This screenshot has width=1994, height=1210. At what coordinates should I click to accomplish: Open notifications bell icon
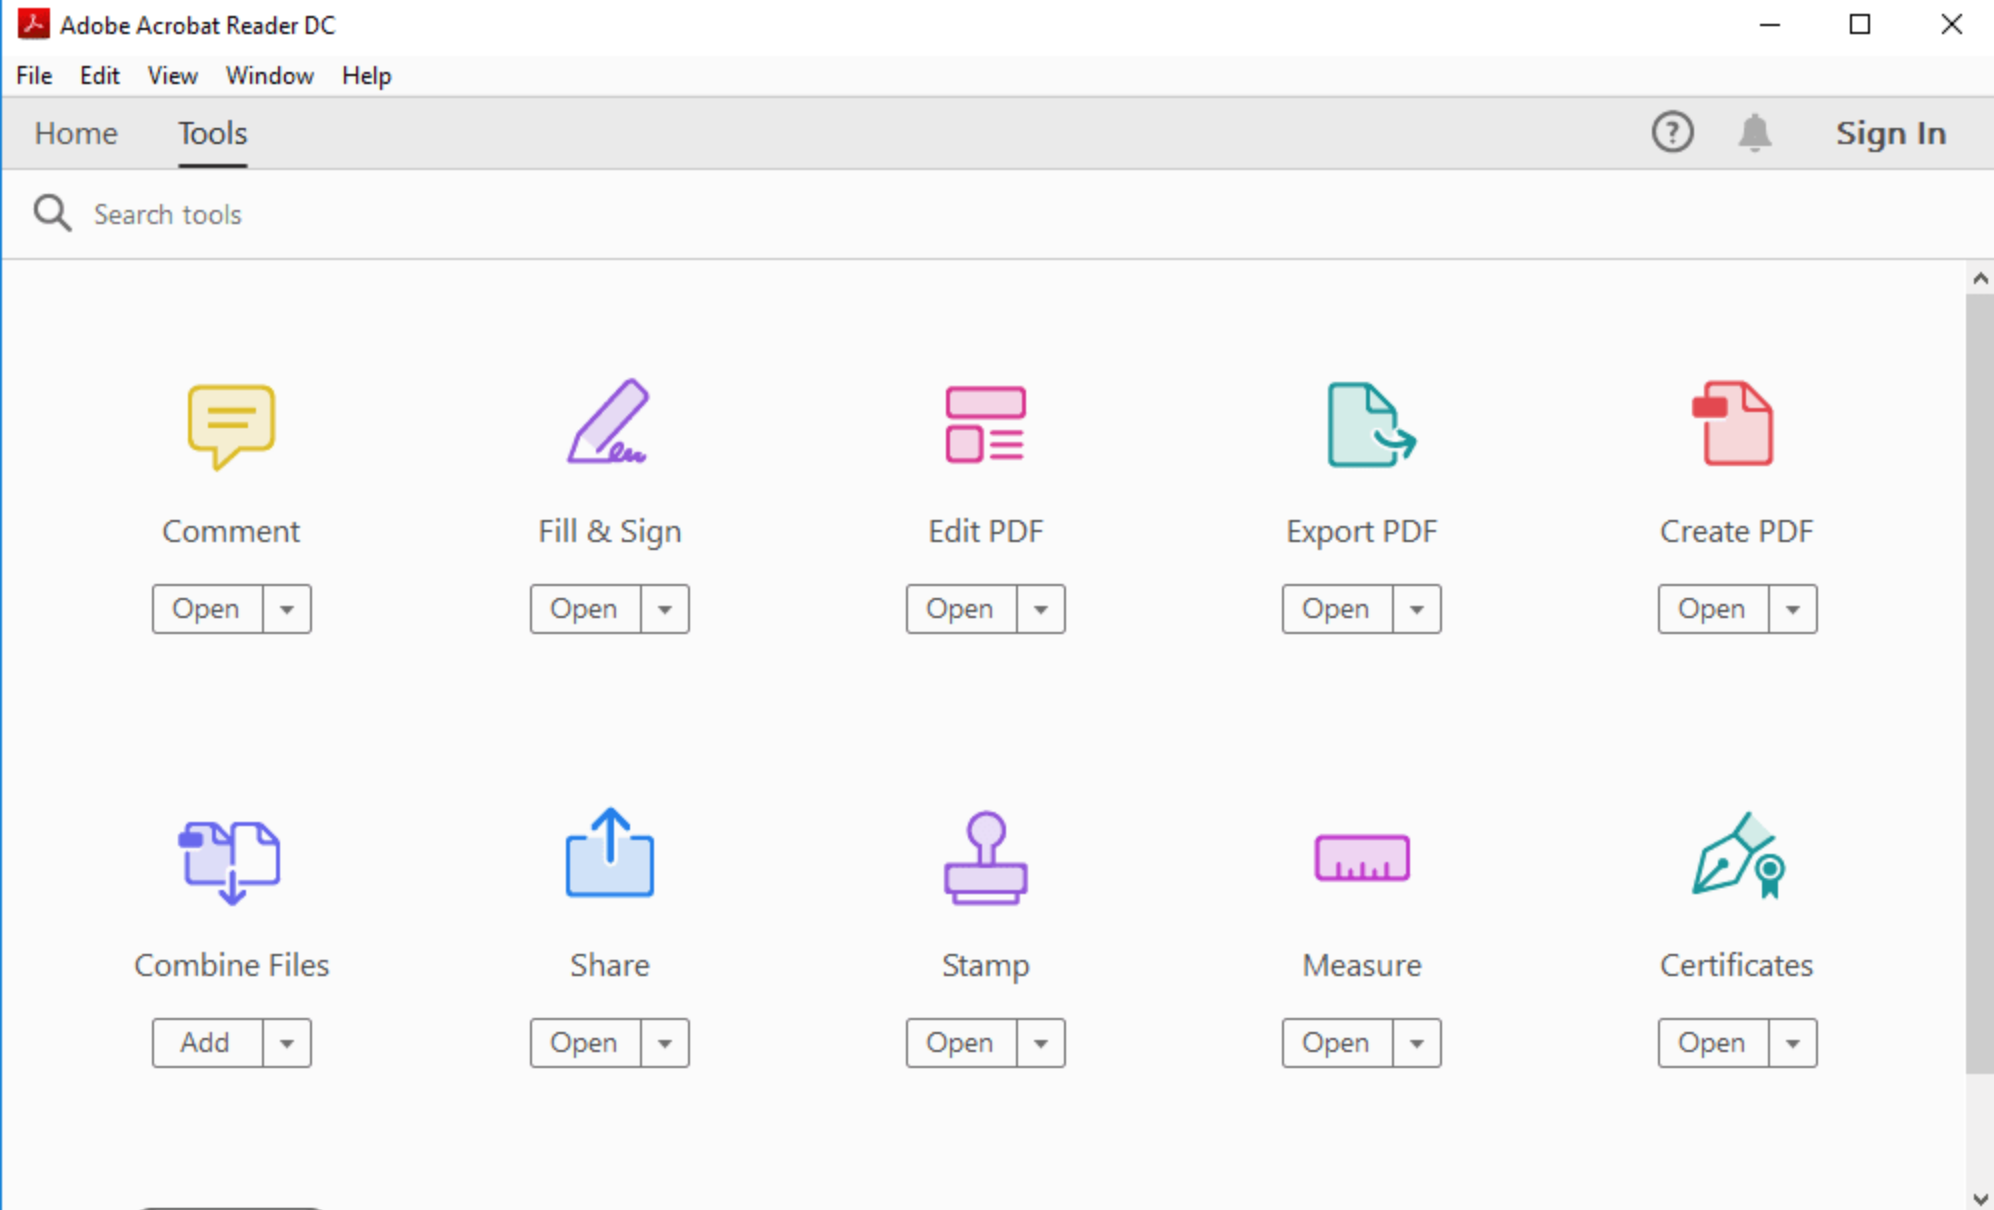(1755, 132)
